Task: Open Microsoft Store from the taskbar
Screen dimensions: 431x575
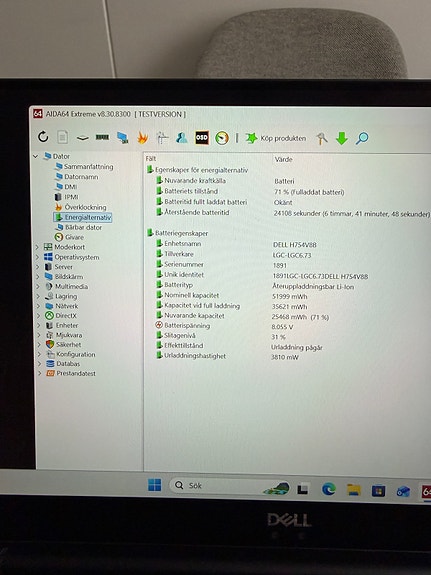Action: tap(379, 491)
